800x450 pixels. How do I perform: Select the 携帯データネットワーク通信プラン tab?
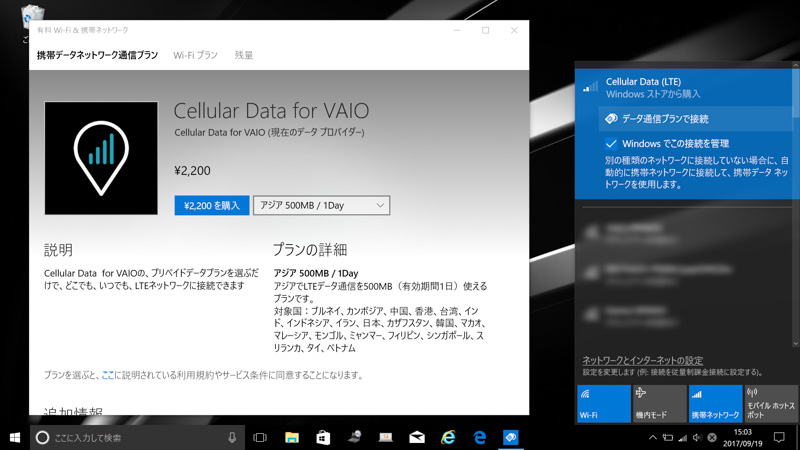tap(97, 55)
